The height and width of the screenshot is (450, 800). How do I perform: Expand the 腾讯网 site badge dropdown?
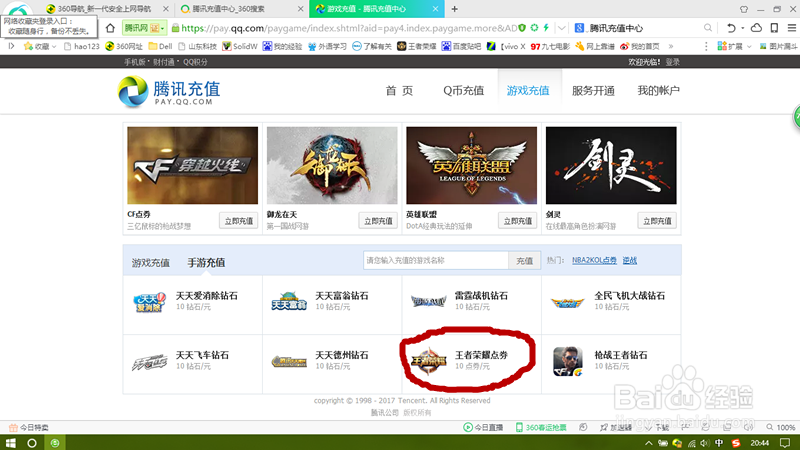click(163, 28)
